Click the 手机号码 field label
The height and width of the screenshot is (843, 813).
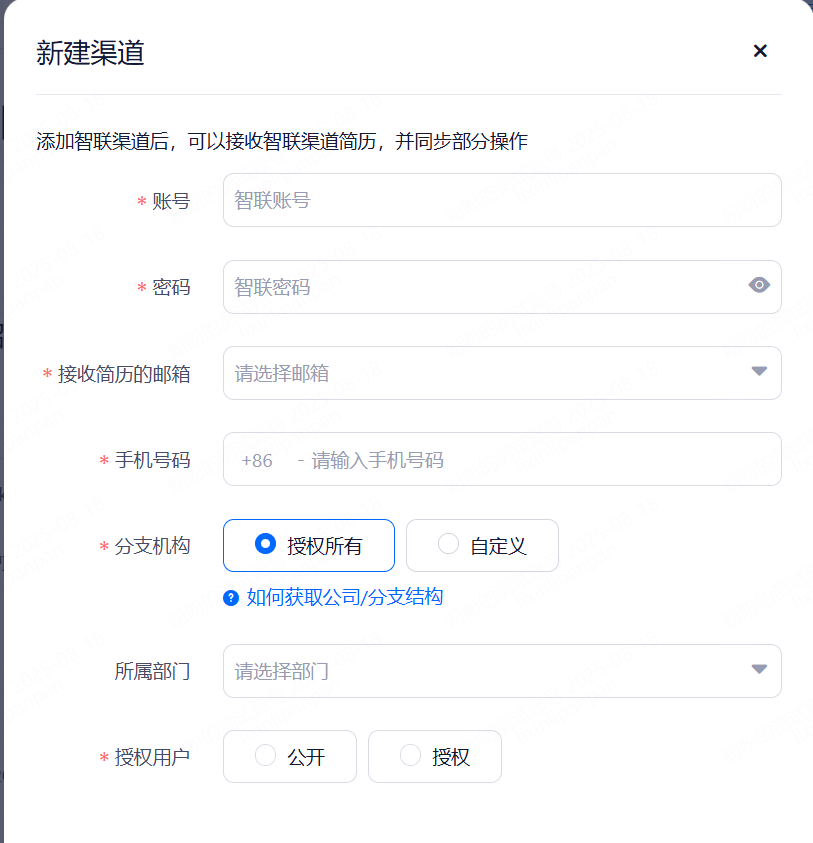pyautogui.click(x=152, y=460)
